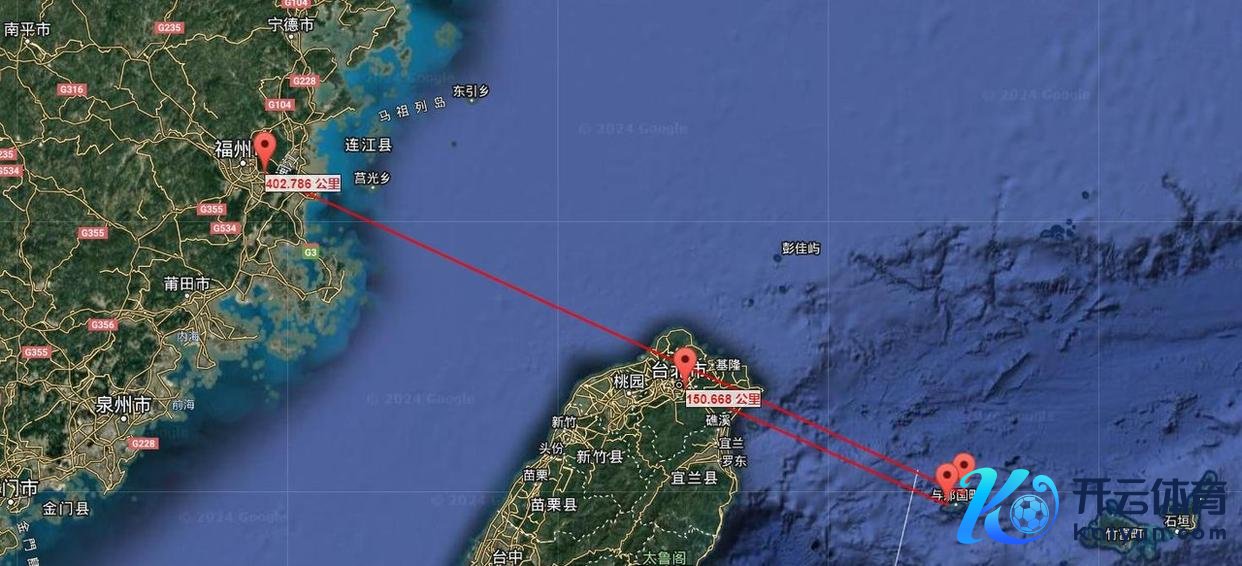Select the 南平市 city label

tap(27, 29)
